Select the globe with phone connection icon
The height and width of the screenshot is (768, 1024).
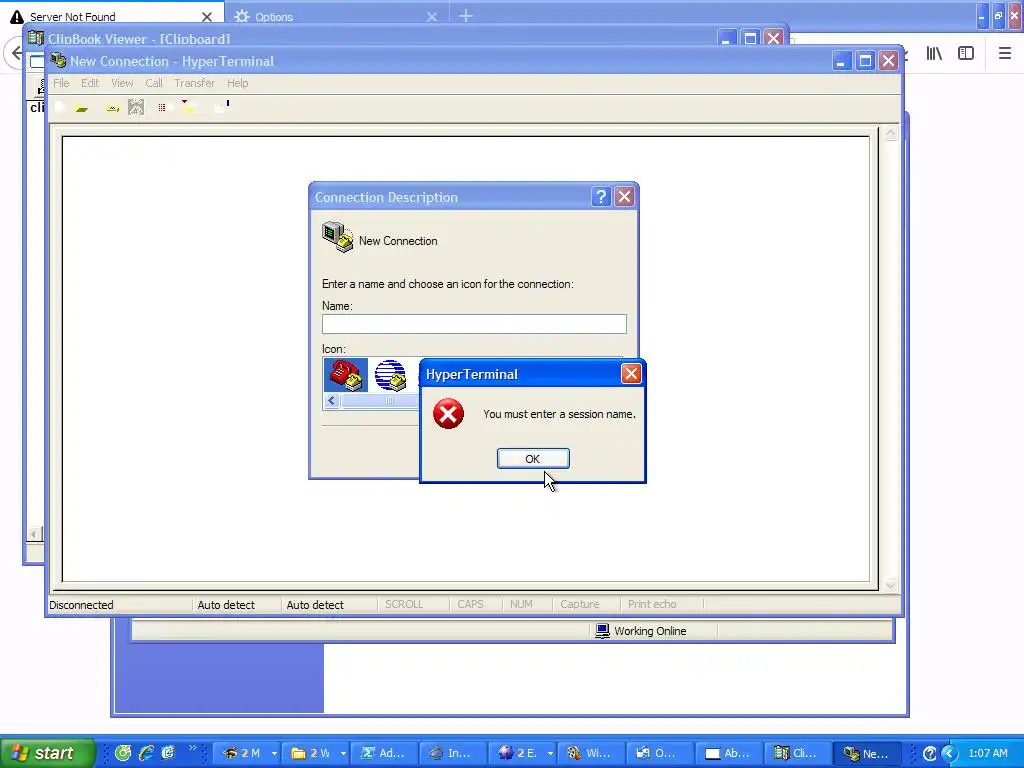pos(391,375)
